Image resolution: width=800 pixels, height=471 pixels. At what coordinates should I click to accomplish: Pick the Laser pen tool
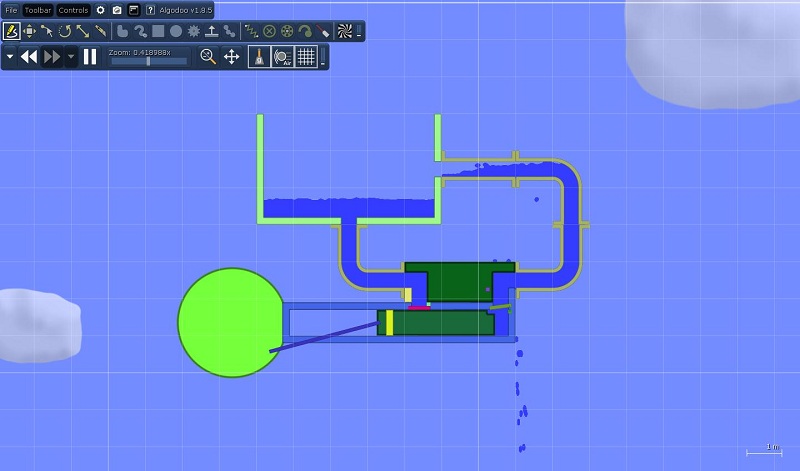[324, 31]
